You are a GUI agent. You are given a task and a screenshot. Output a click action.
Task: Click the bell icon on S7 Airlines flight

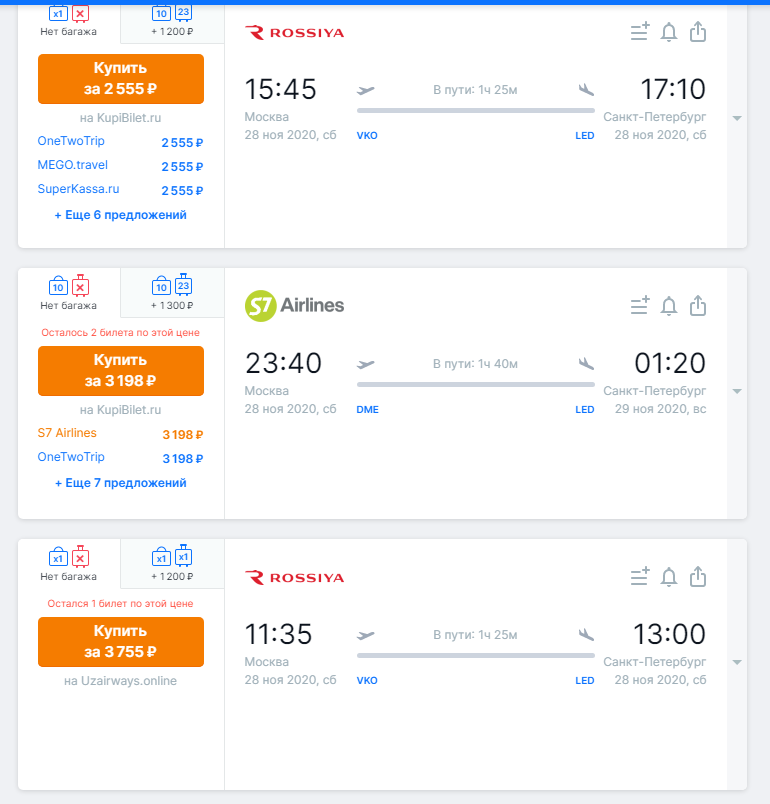point(668,306)
